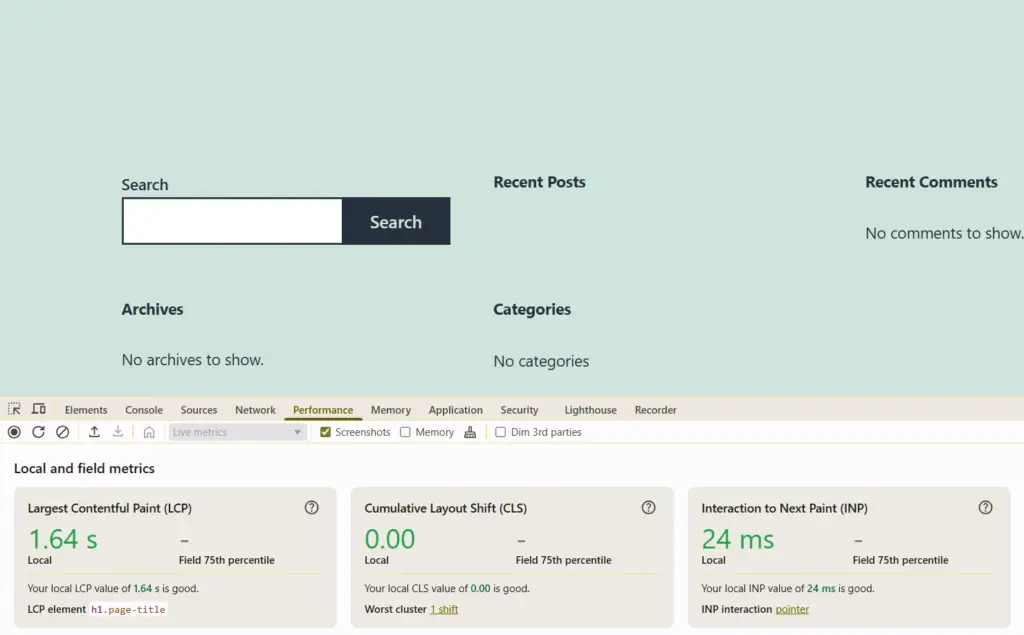Click into the page search input field
The height and width of the screenshot is (635, 1024).
232,221
